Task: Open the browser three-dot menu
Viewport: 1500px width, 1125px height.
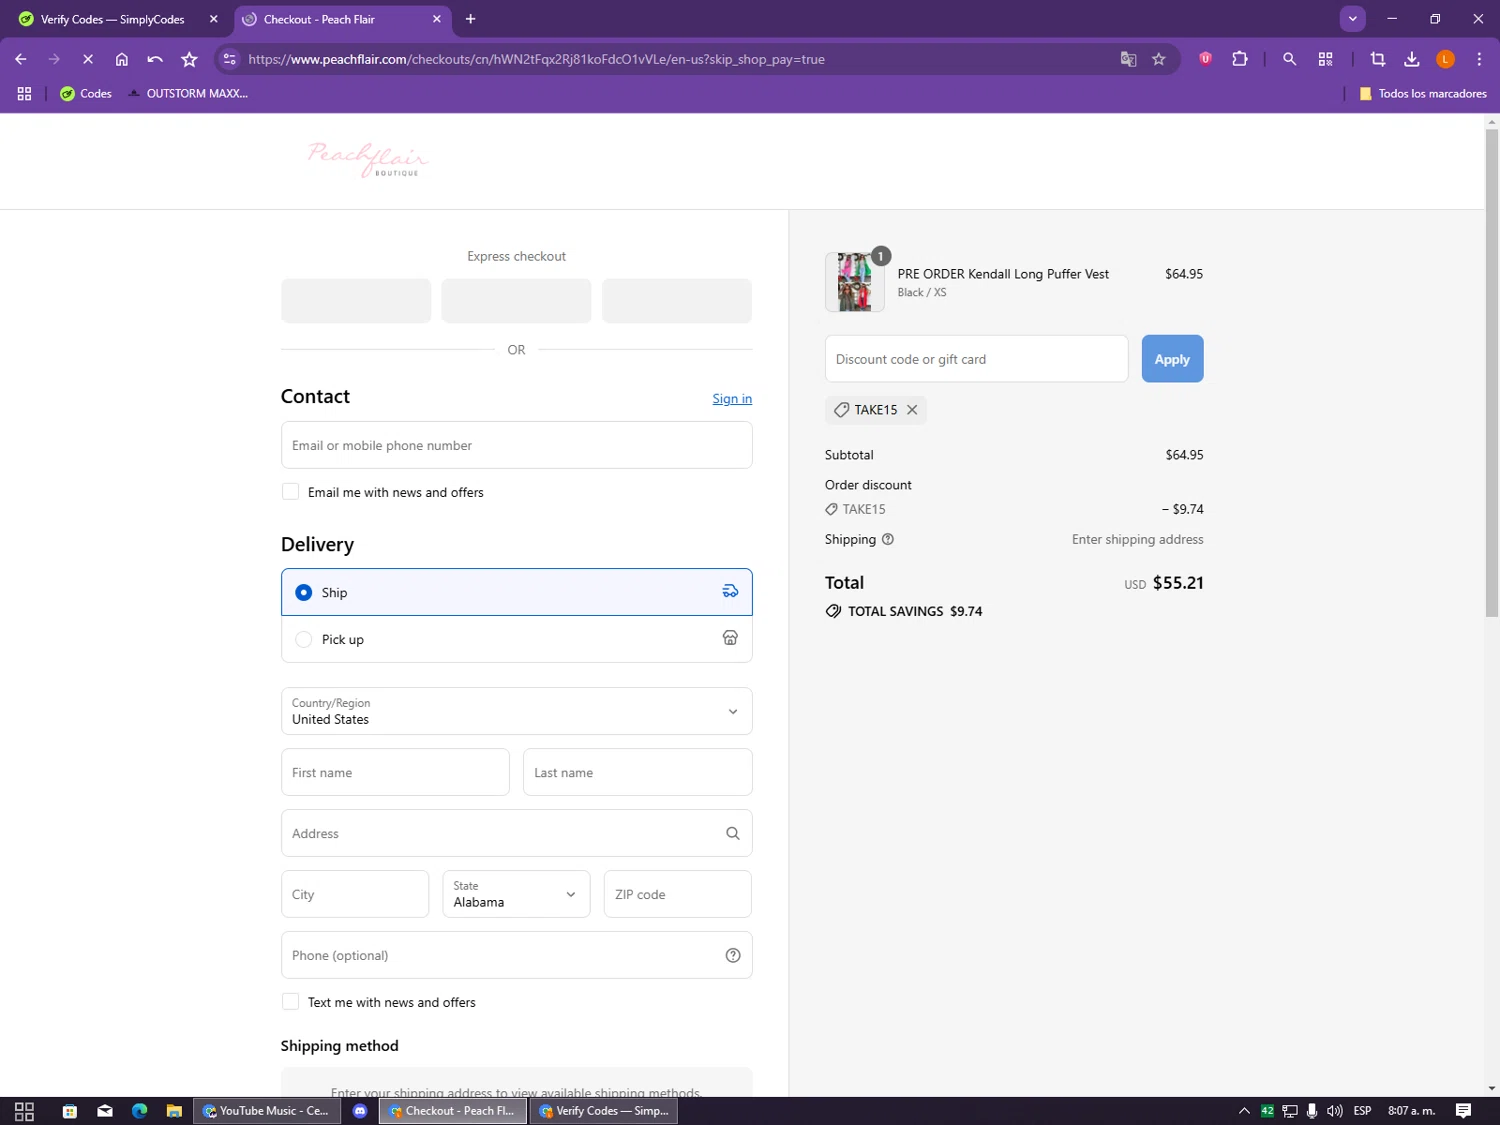Action: click(x=1479, y=59)
